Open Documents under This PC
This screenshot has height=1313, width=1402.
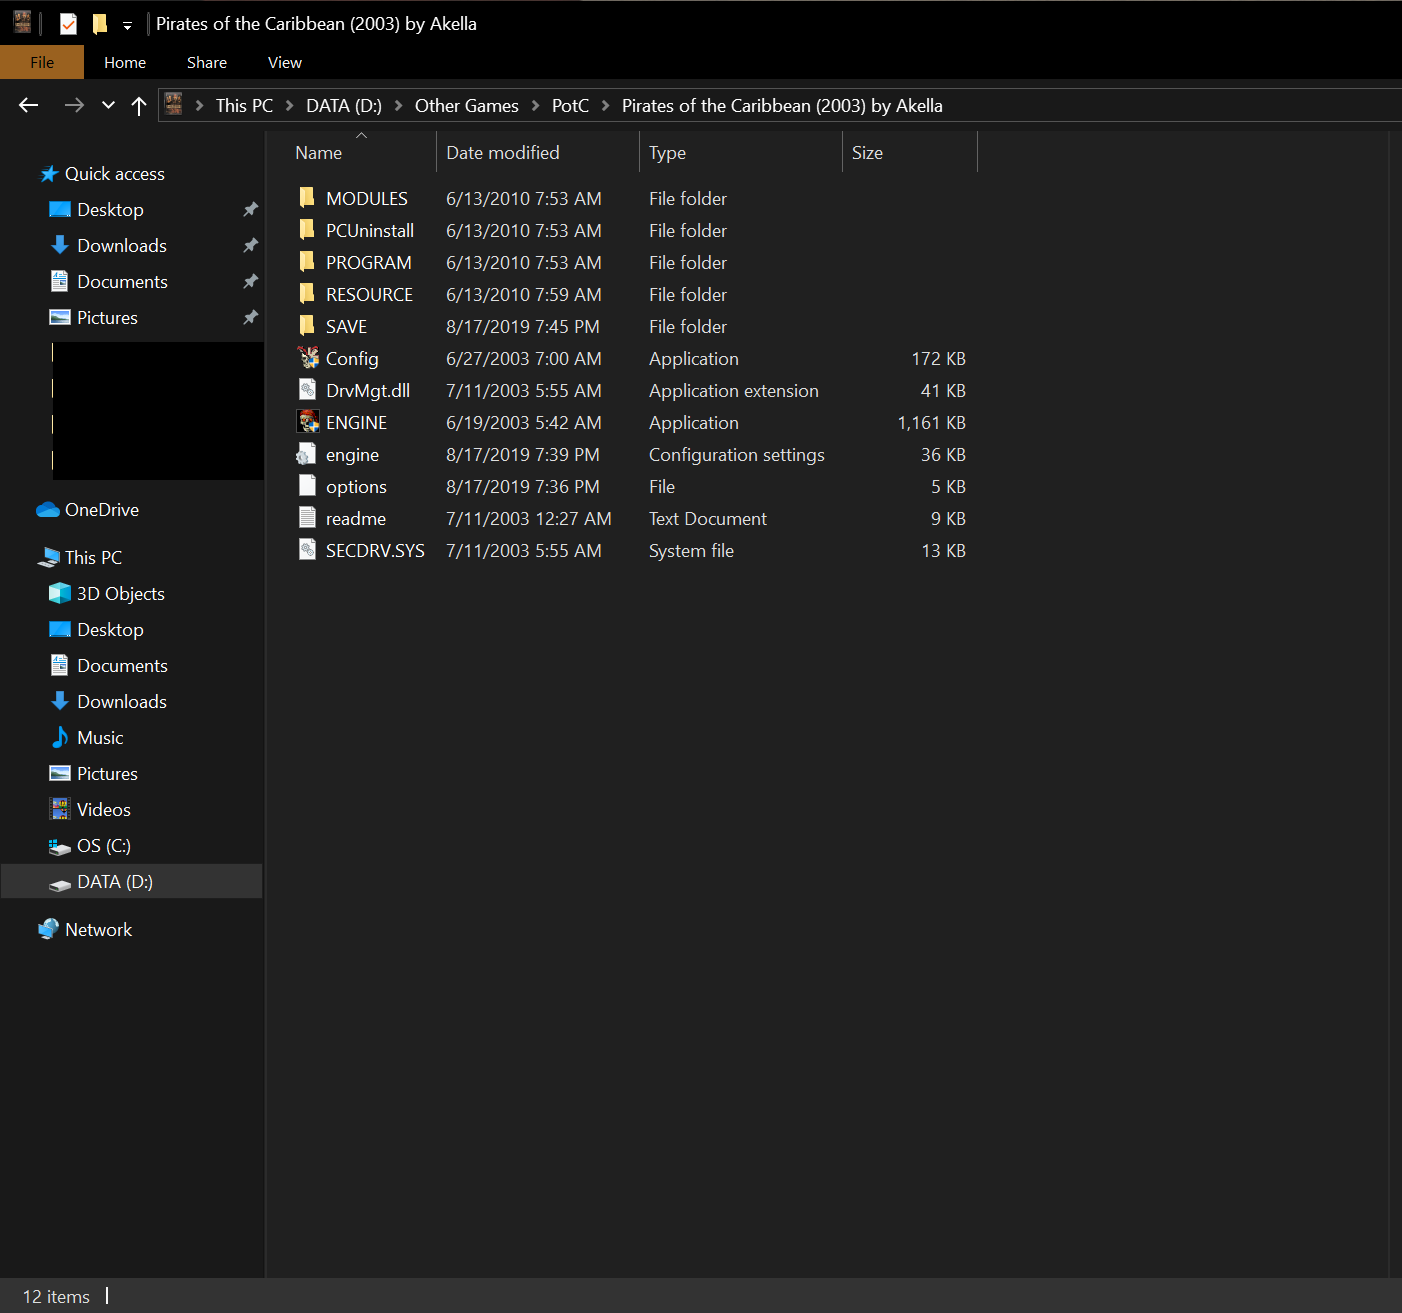click(x=122, y=665)
